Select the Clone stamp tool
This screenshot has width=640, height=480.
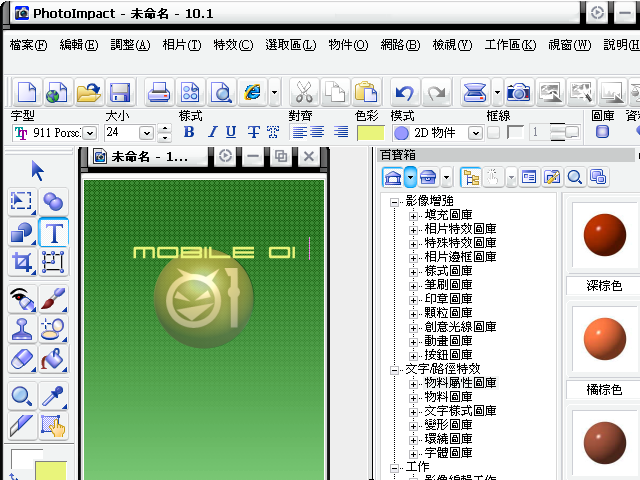point(22,329)
